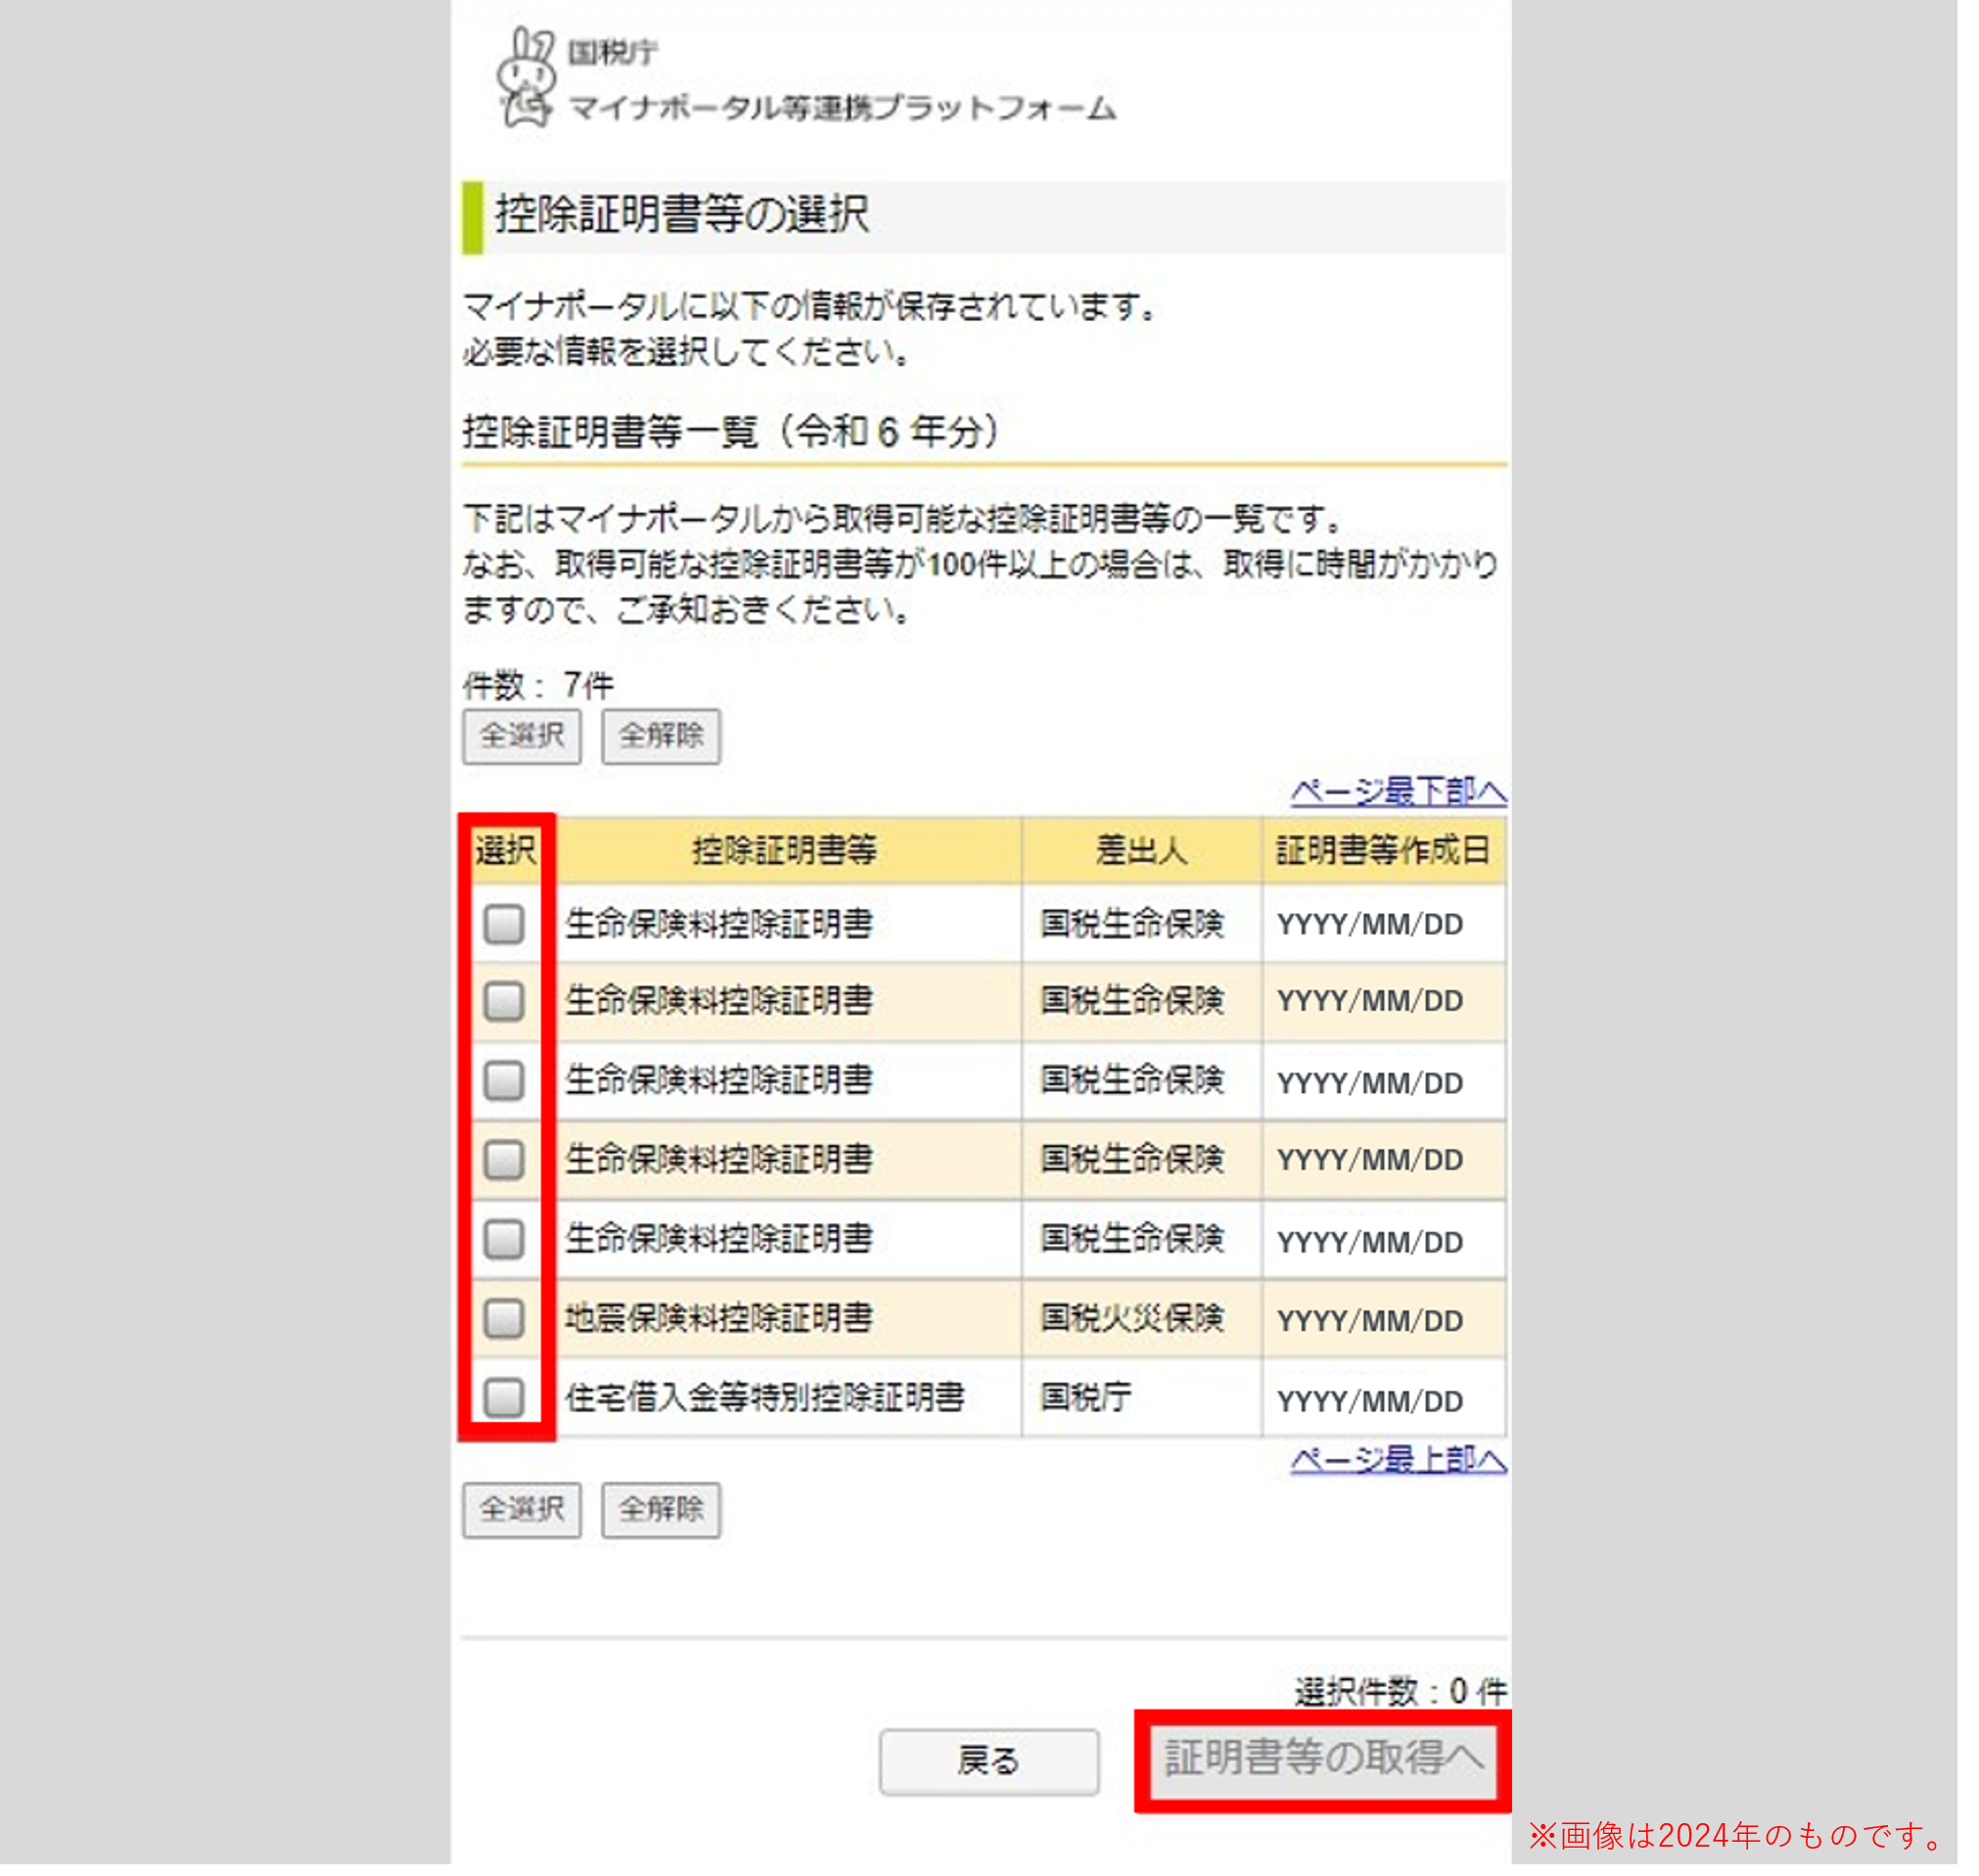1979x1876 pixels.
Task: Enable the fourth 生命保険料控除証明書 checkbox
Action: pos(504,1160)
